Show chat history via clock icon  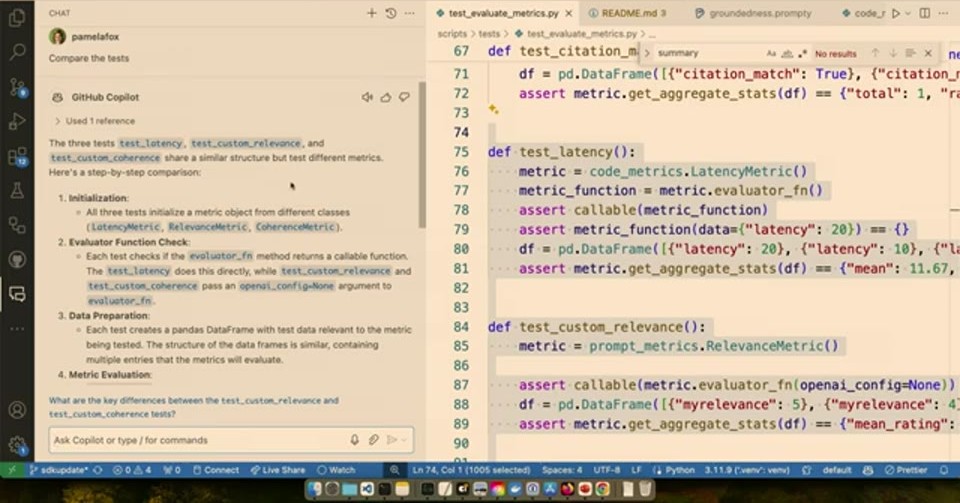click(391, 13)
